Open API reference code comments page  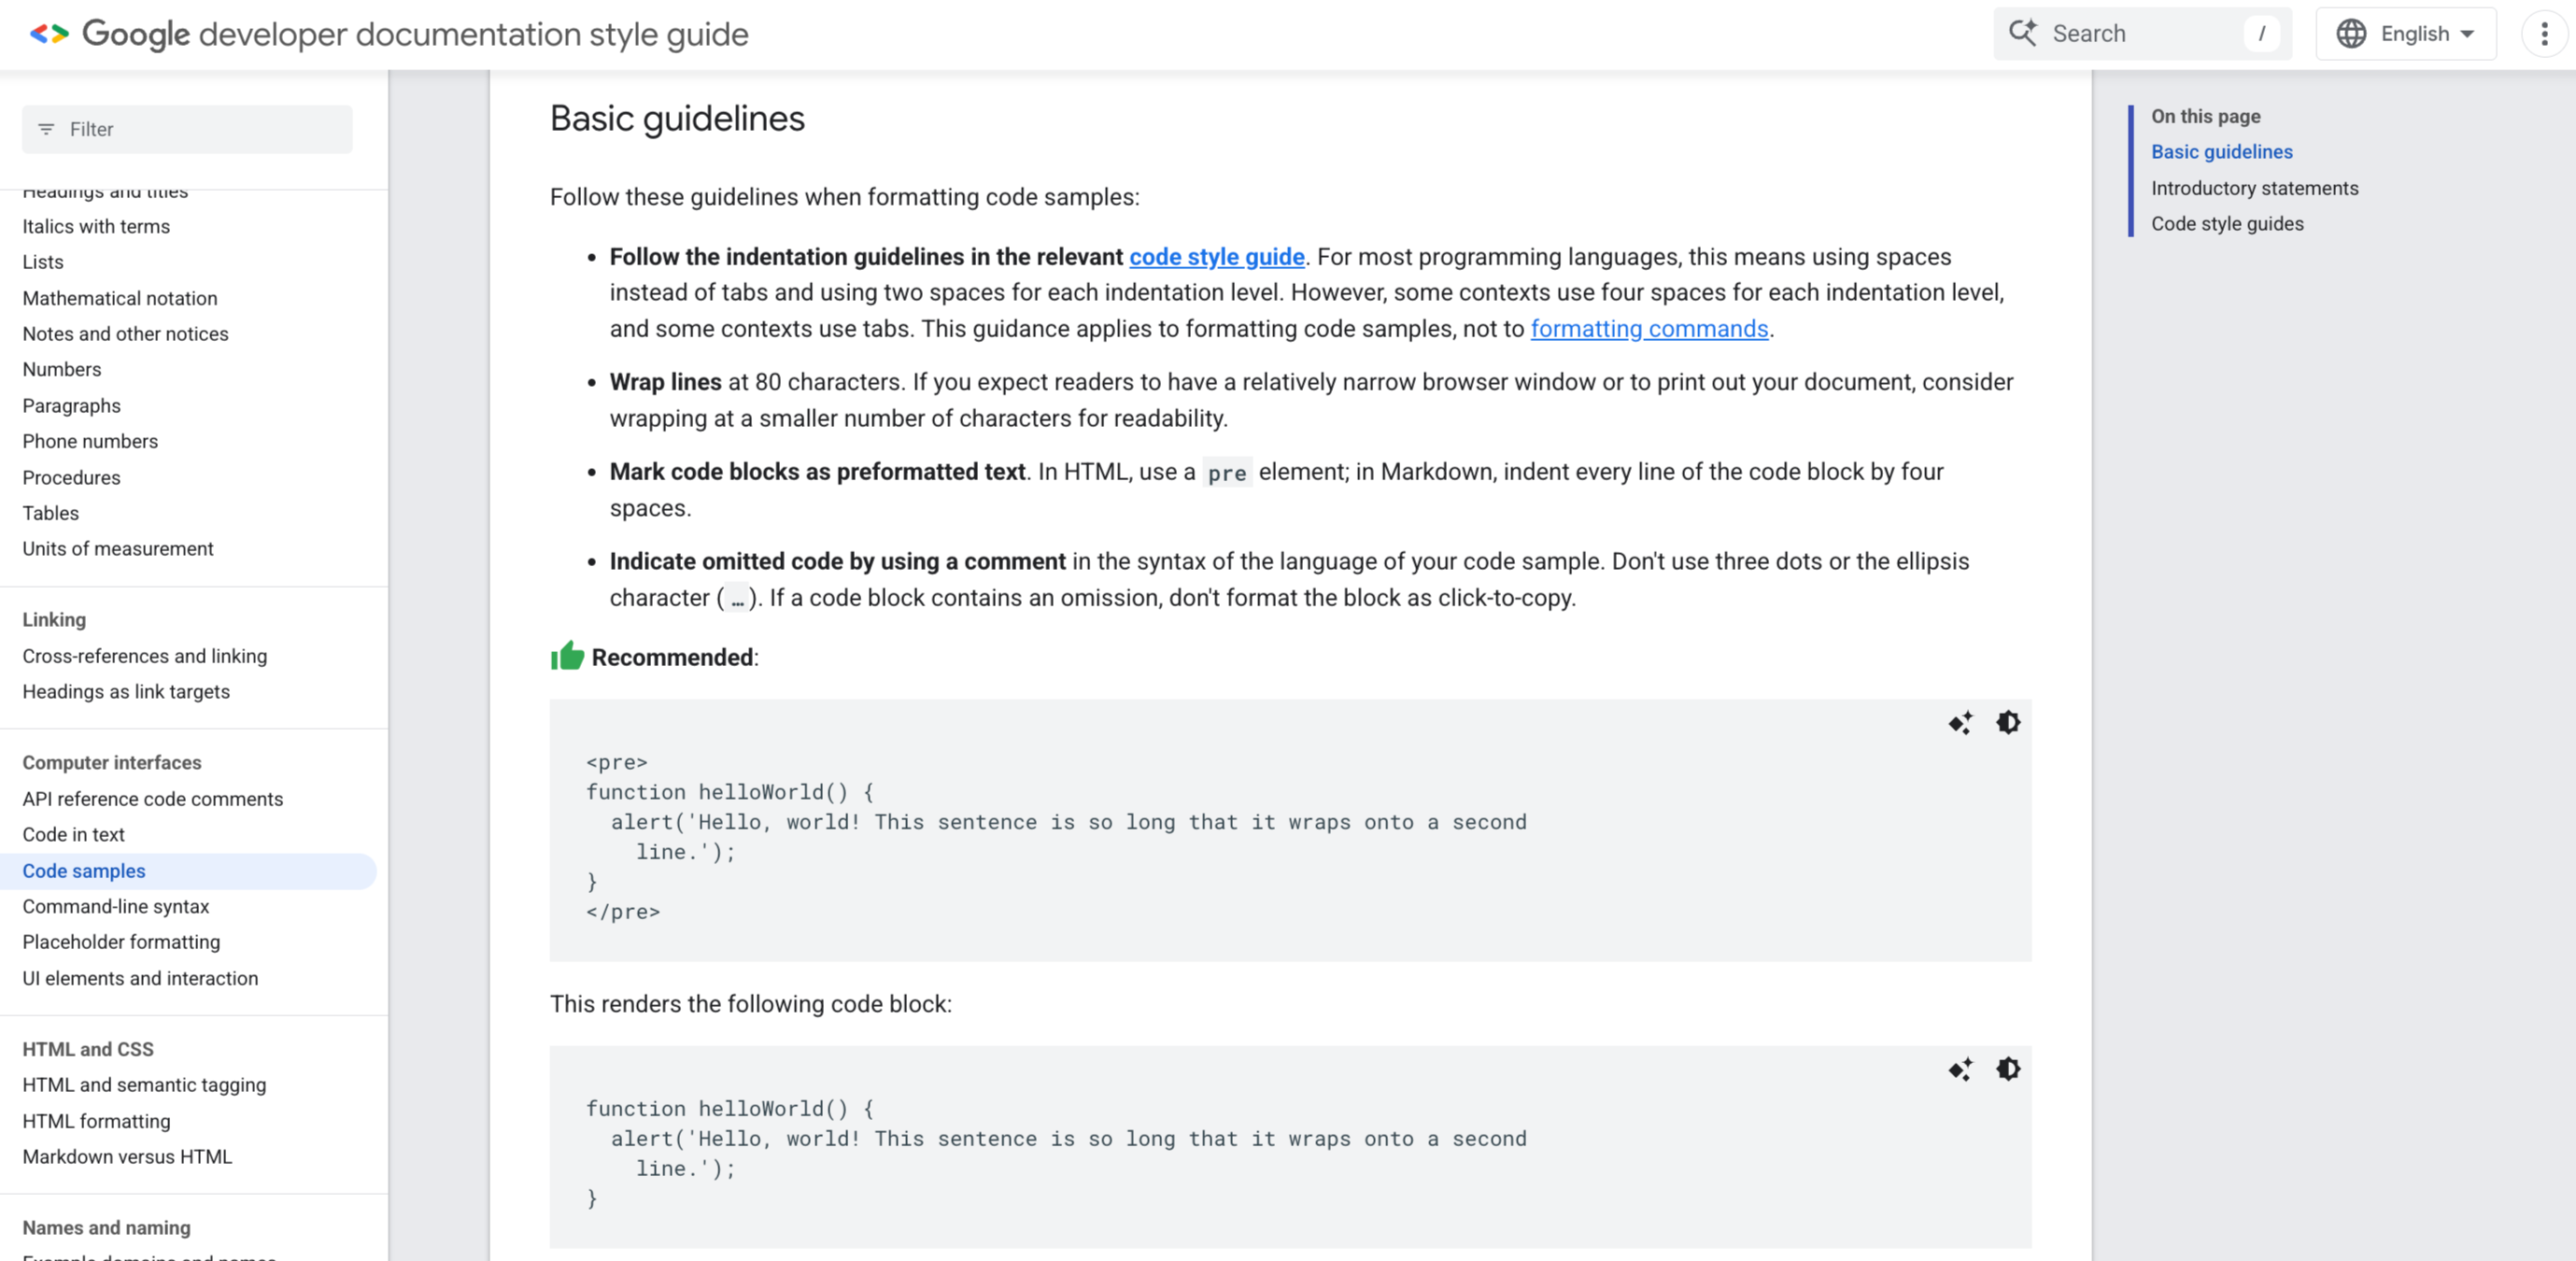point(153,799)
